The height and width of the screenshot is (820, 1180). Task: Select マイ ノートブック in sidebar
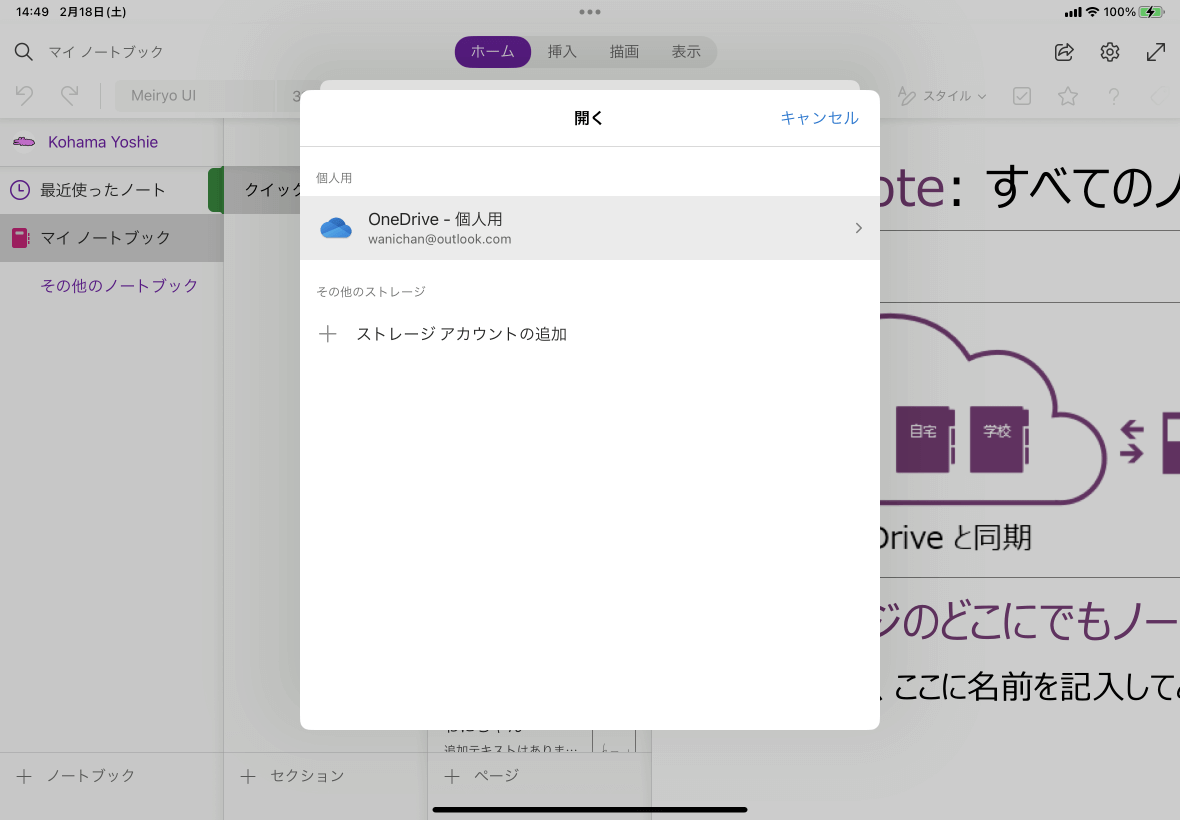[x=111, y=238]
